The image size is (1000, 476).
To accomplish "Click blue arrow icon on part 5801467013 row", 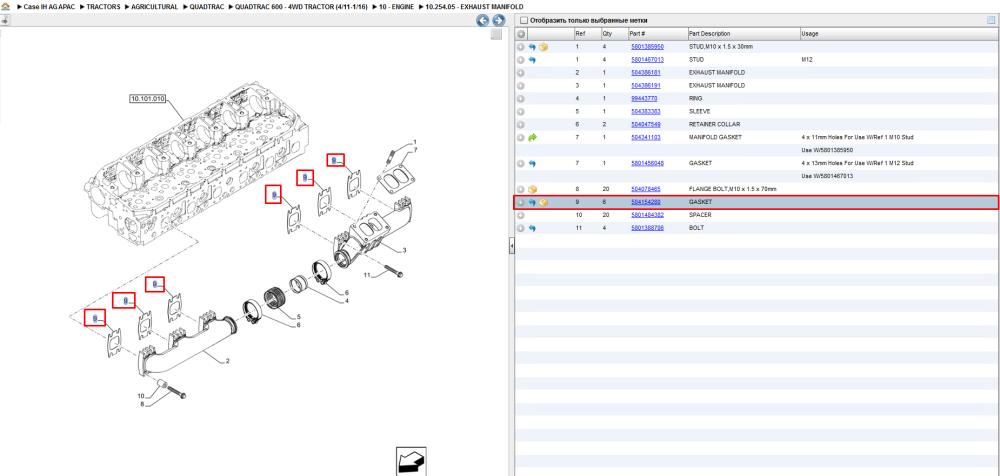I will 532,60.
